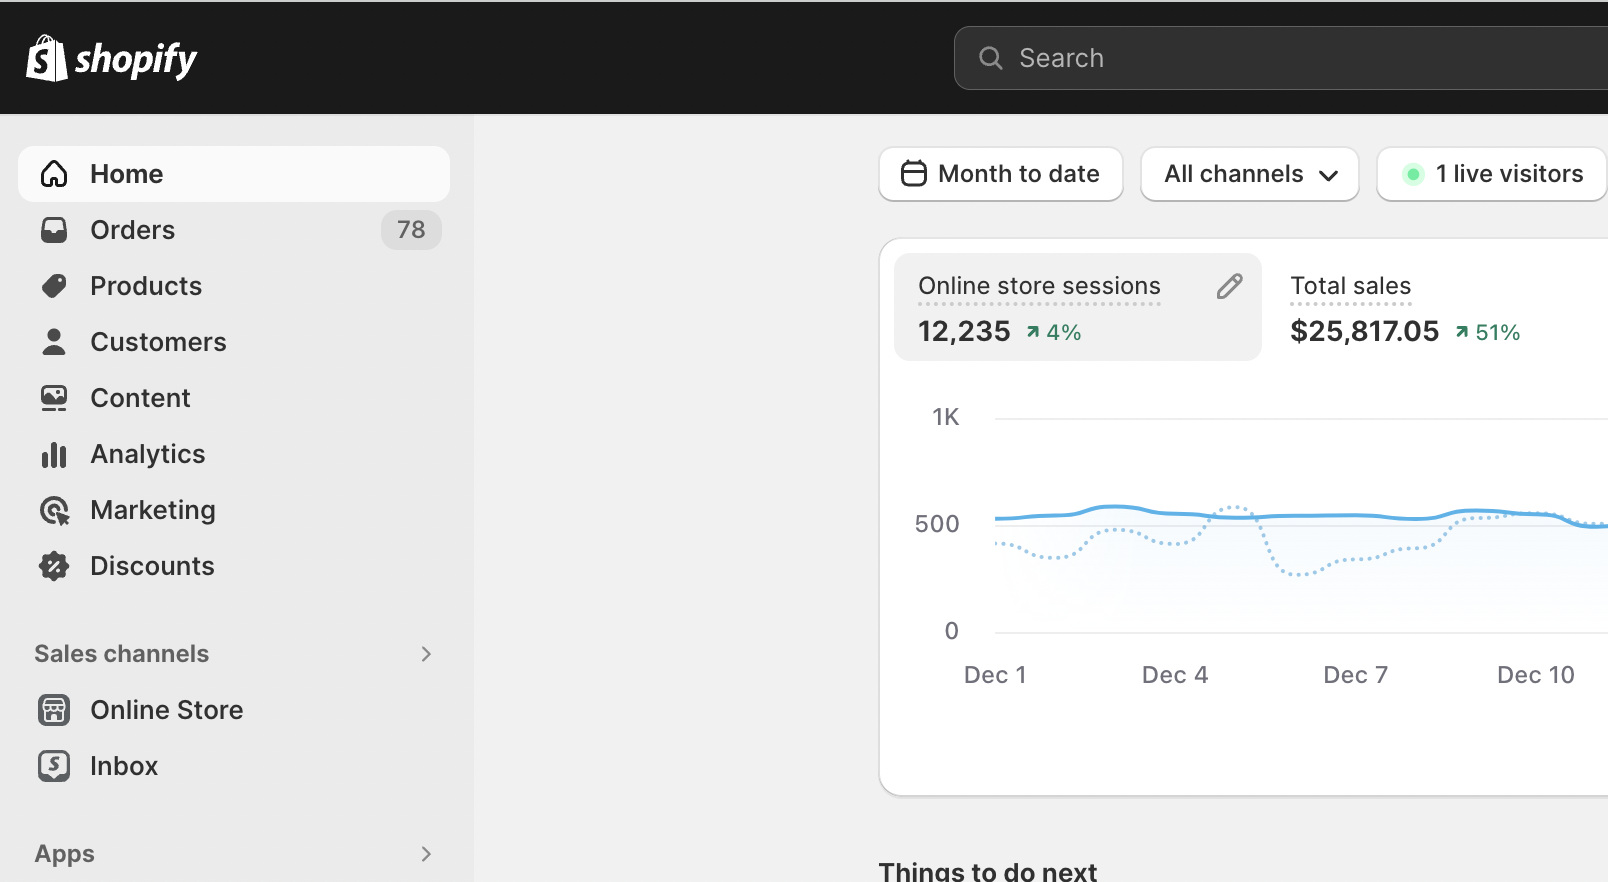
Task: Click the 78 orders count badge
Action: tap(411, 230)
